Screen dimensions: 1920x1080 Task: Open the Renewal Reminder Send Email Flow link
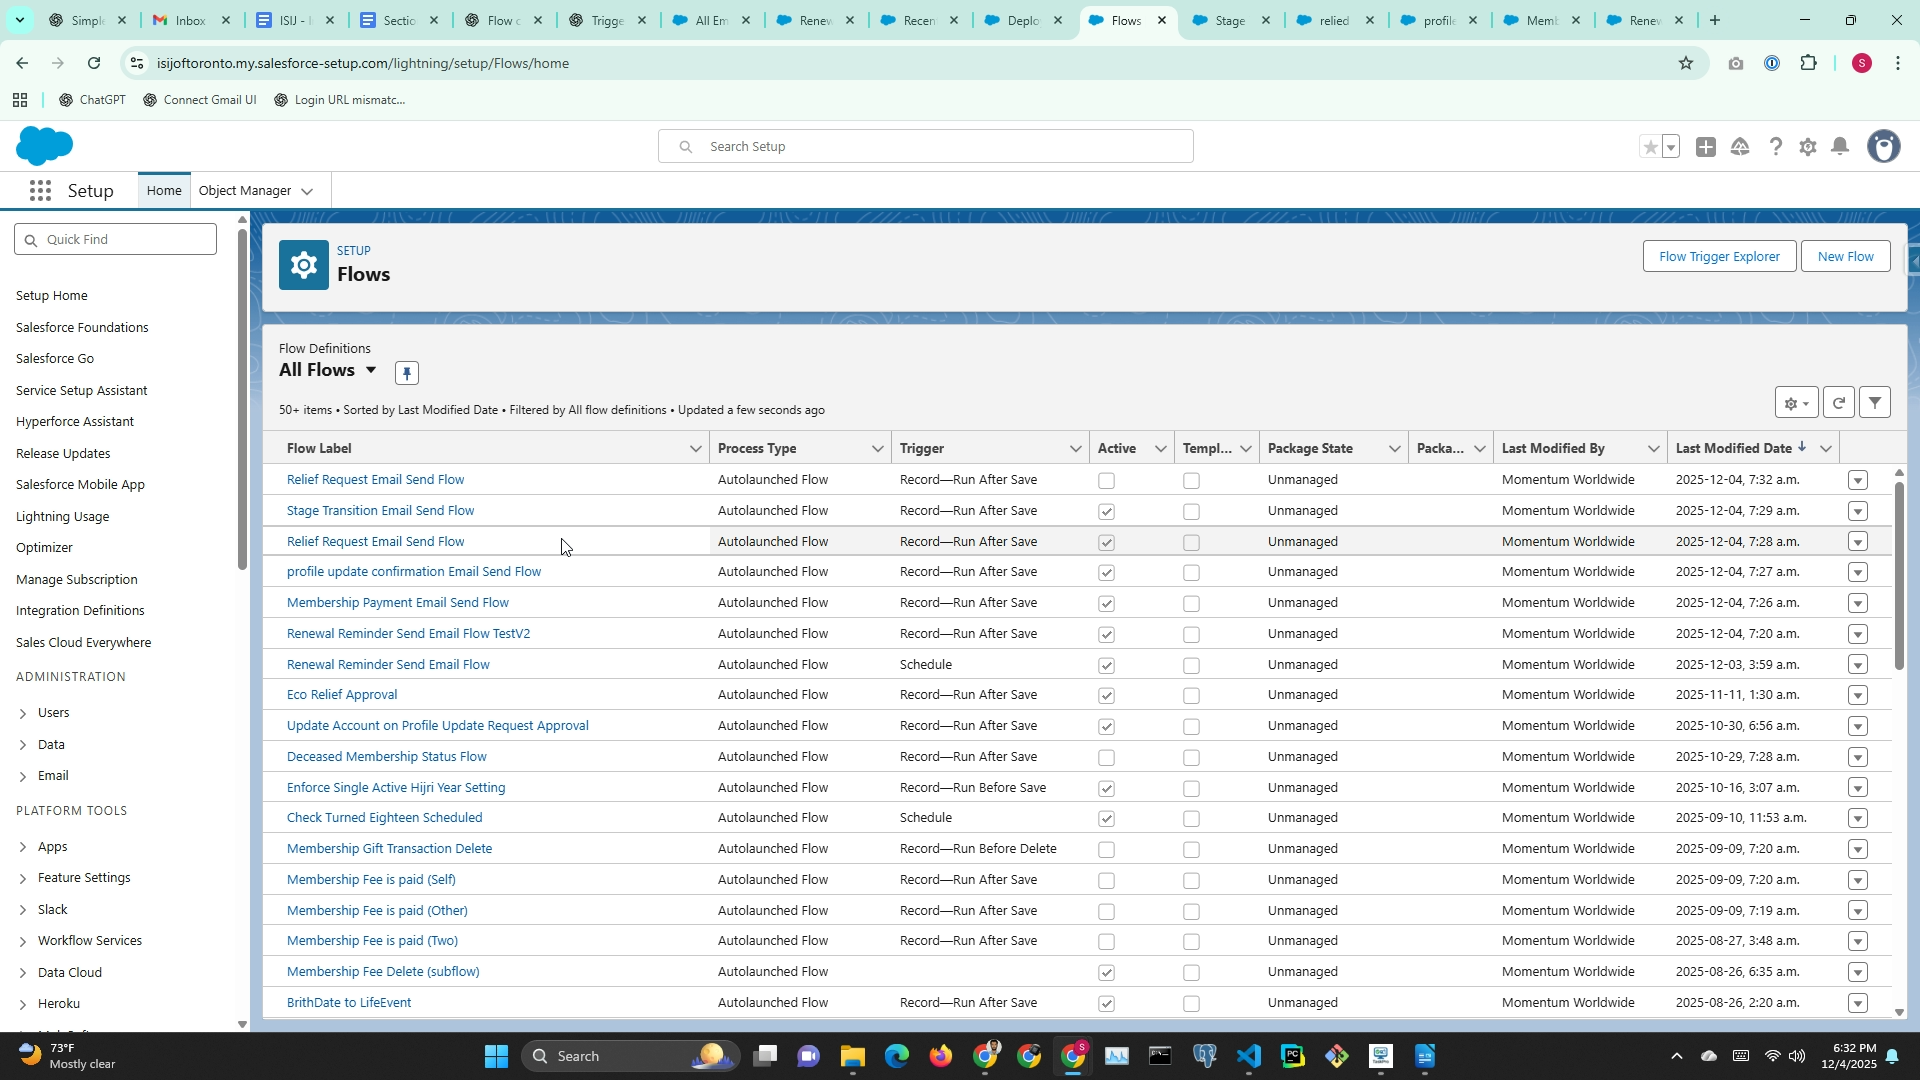(x=388, y=665)
